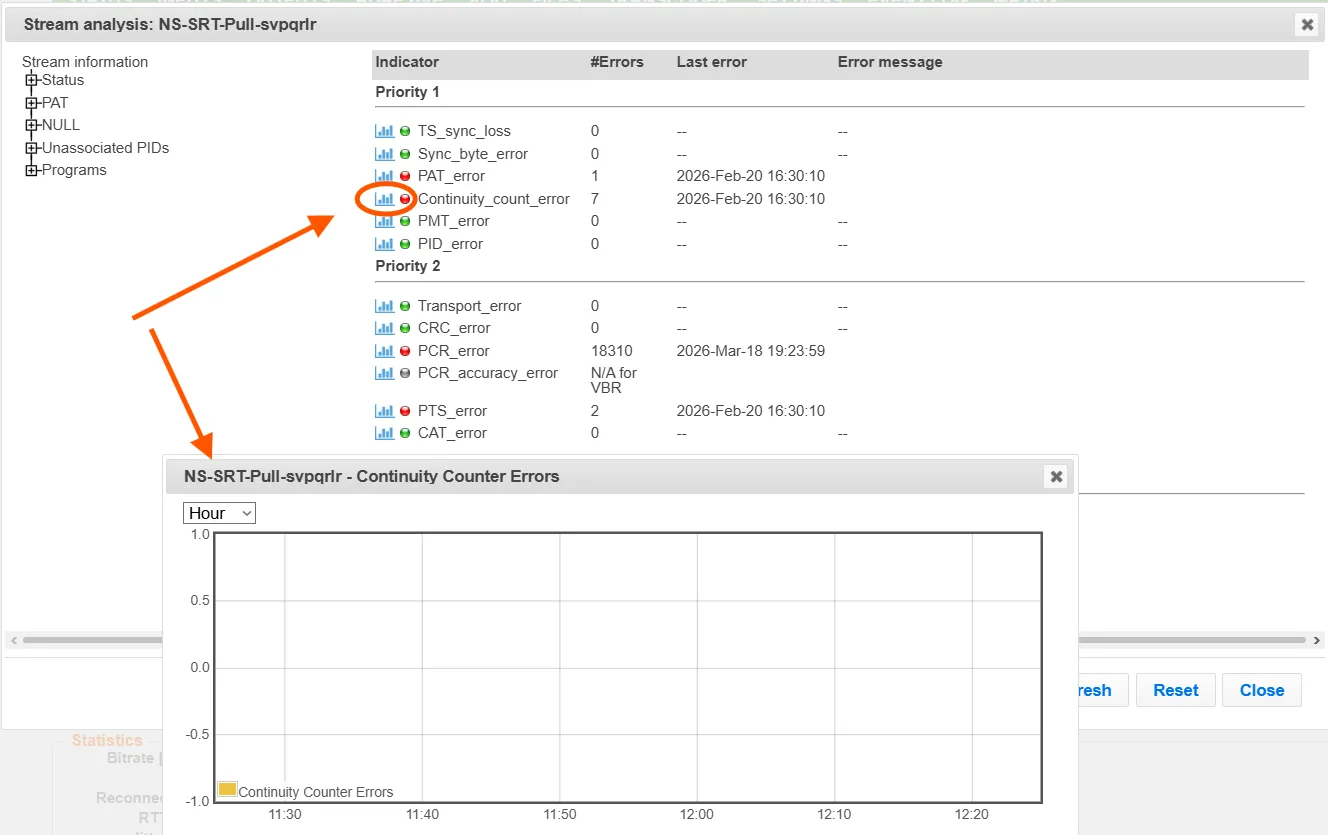This screenshot has width=1328, height=835.
Task: Open the PCR_accuracy_error chart icon
Action: pos(384,373)
